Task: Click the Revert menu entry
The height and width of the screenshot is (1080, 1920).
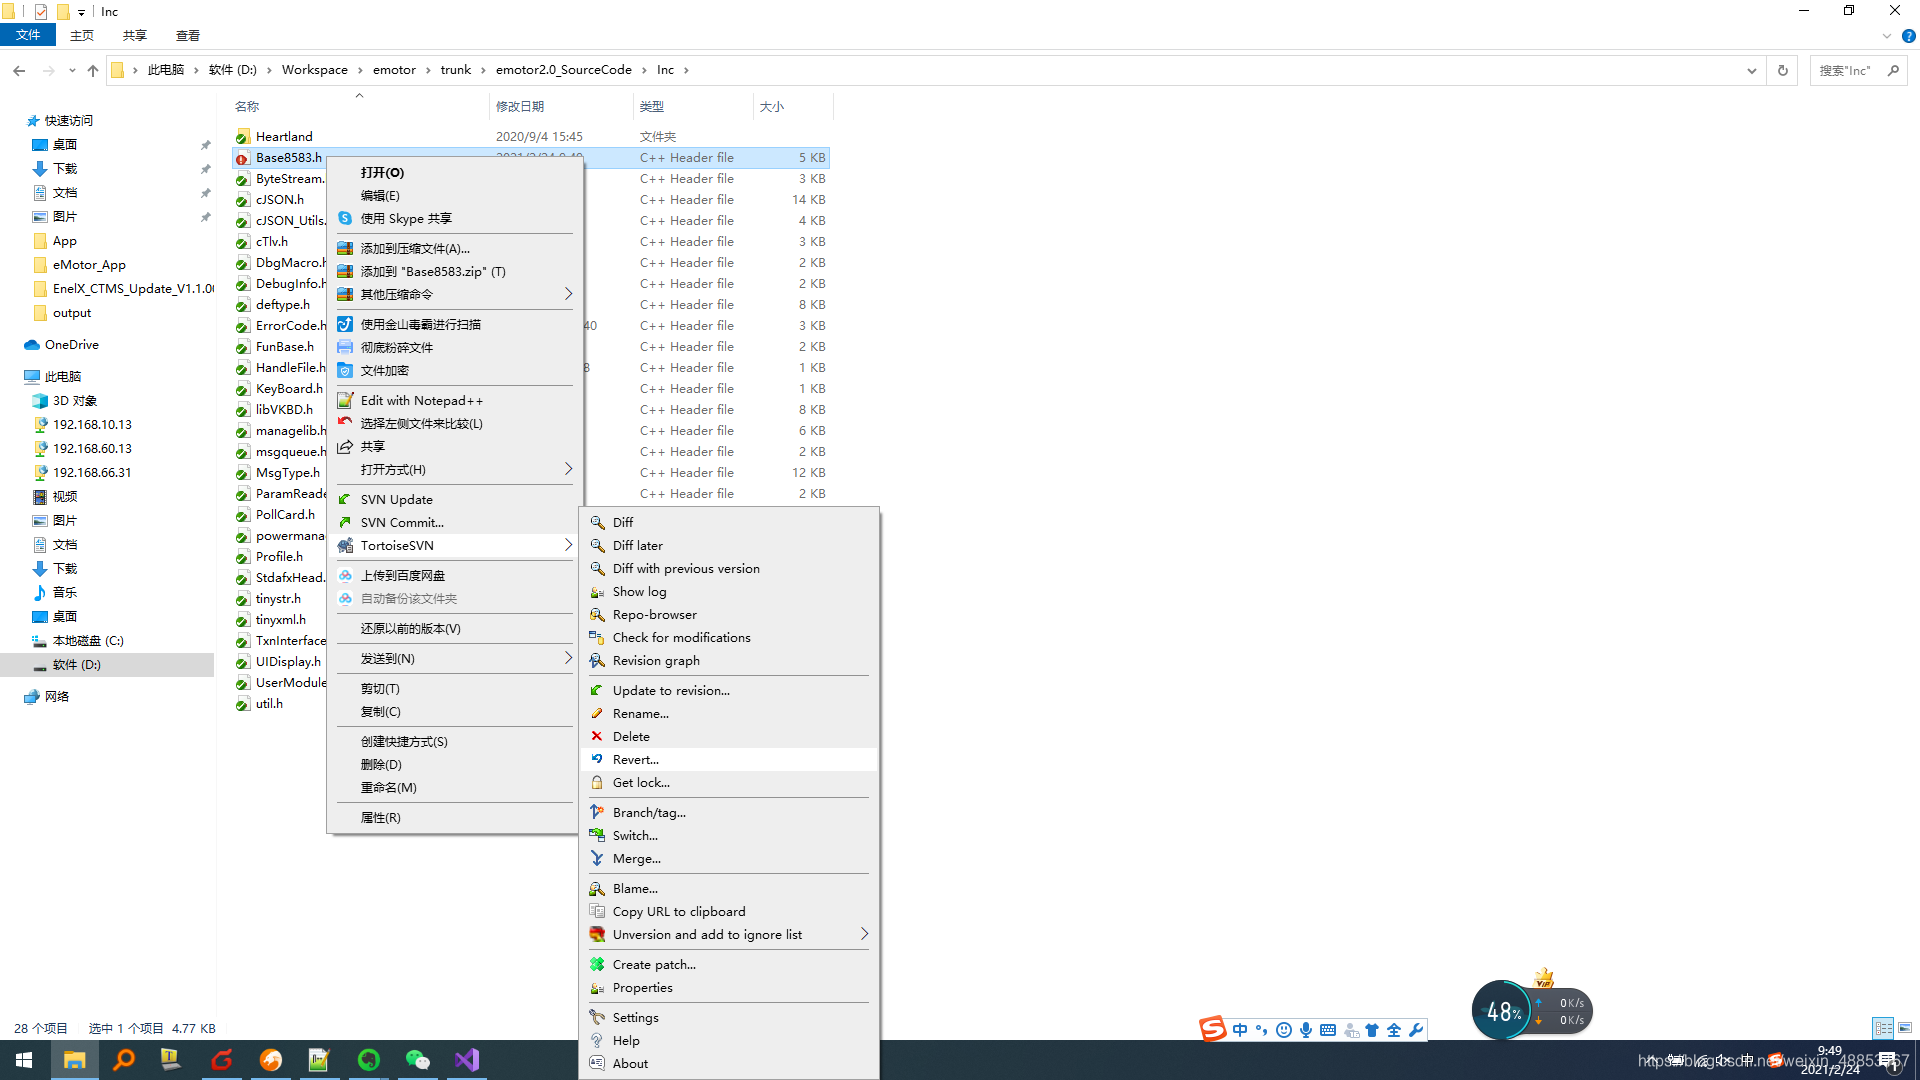Action: pos(636,760)
